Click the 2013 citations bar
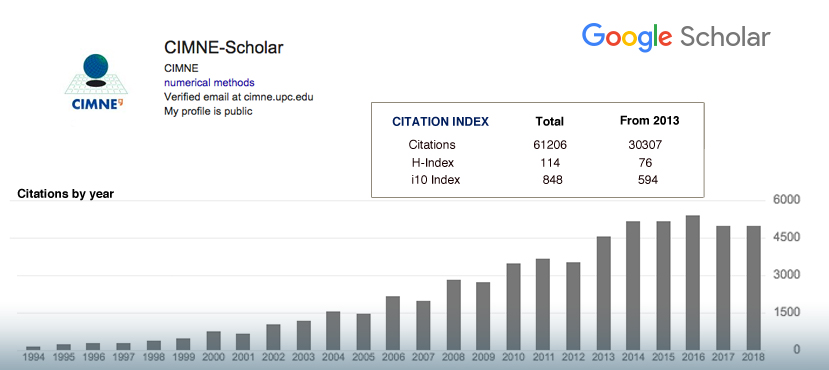This screenshot has height=370, width=829. pyautogui.click(x=604, y=293)
